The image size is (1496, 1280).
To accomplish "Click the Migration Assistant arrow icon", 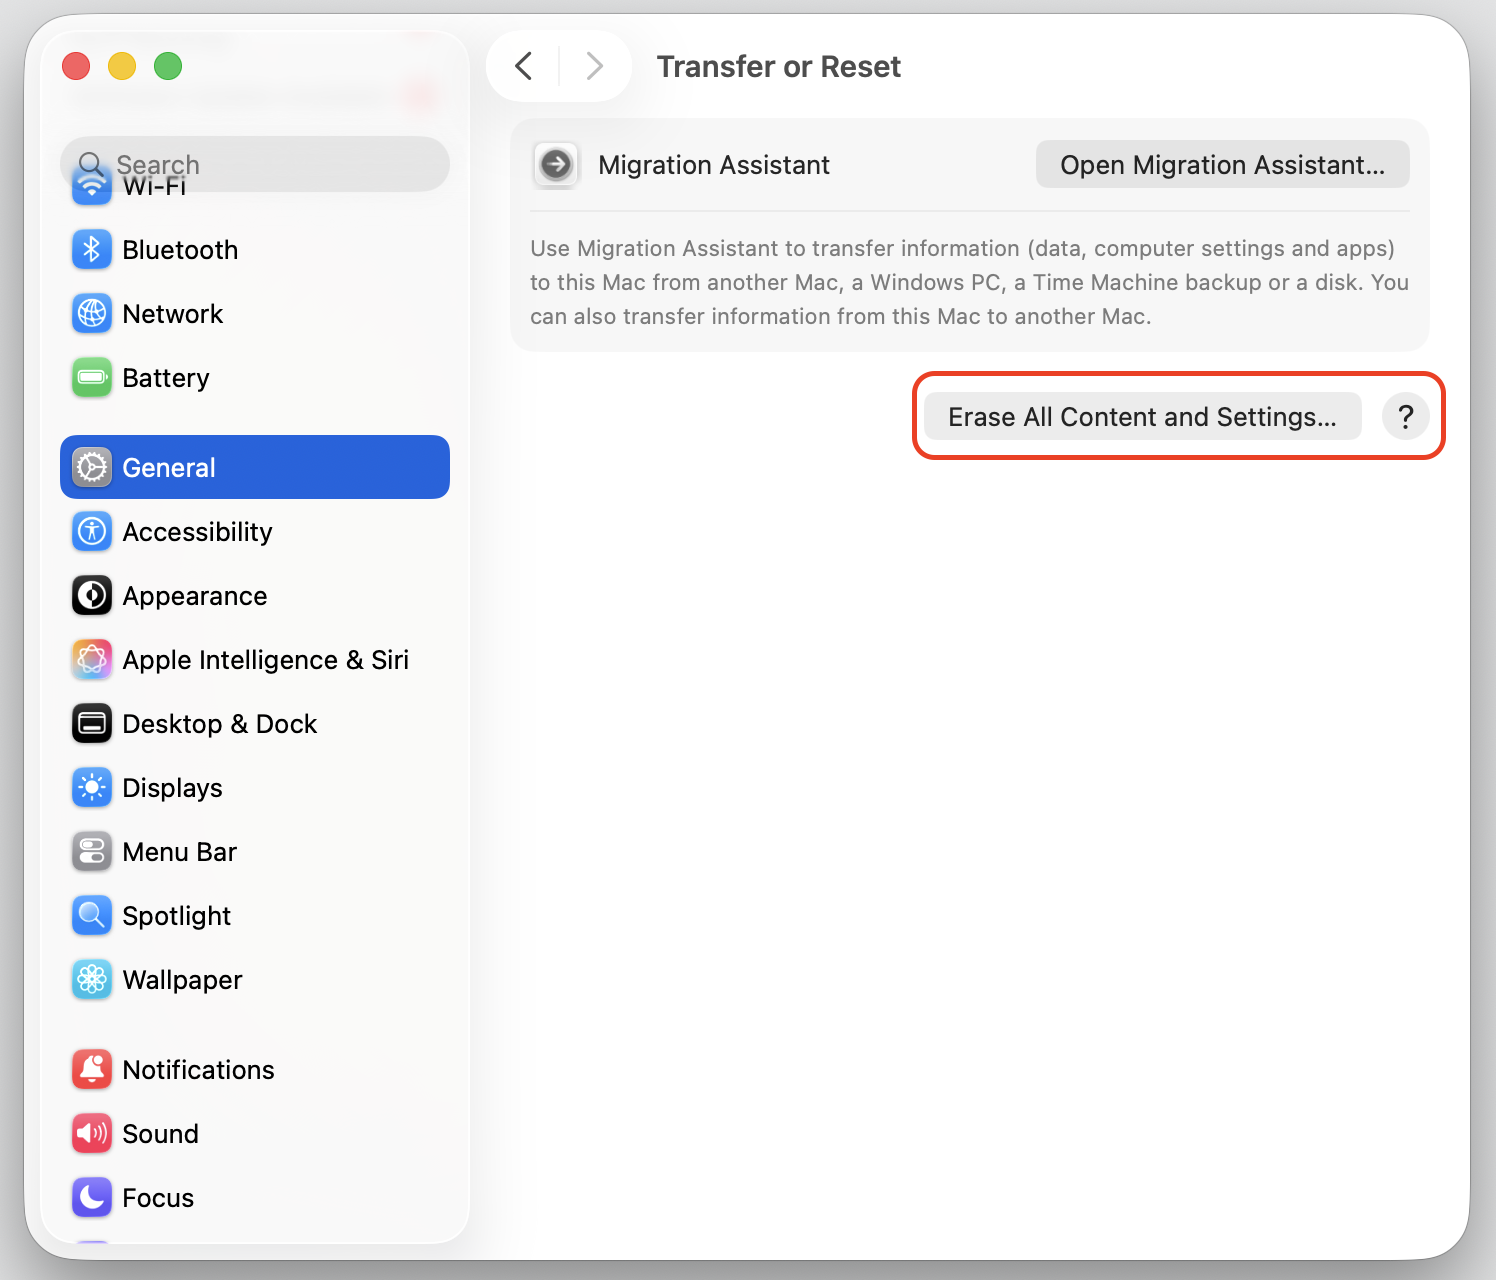I will click(x=556, y=165).
